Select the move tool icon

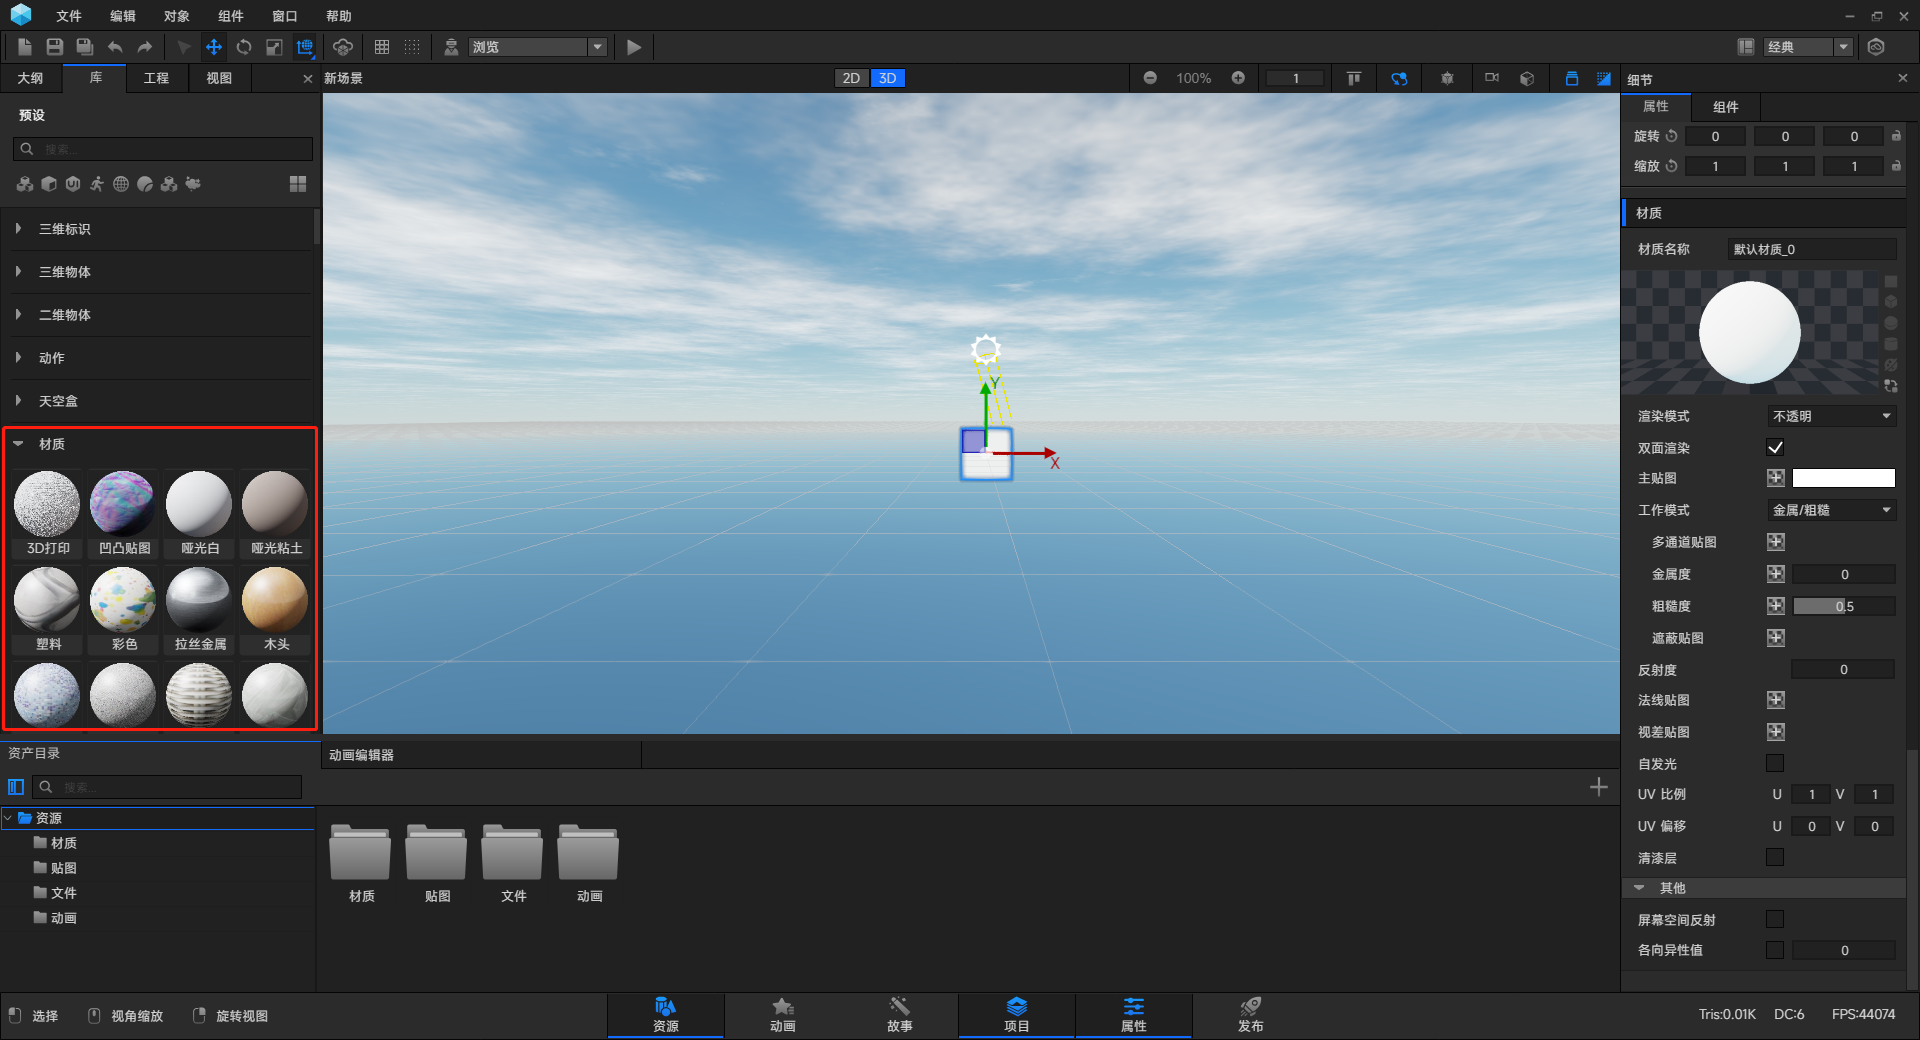click(214, 47)
